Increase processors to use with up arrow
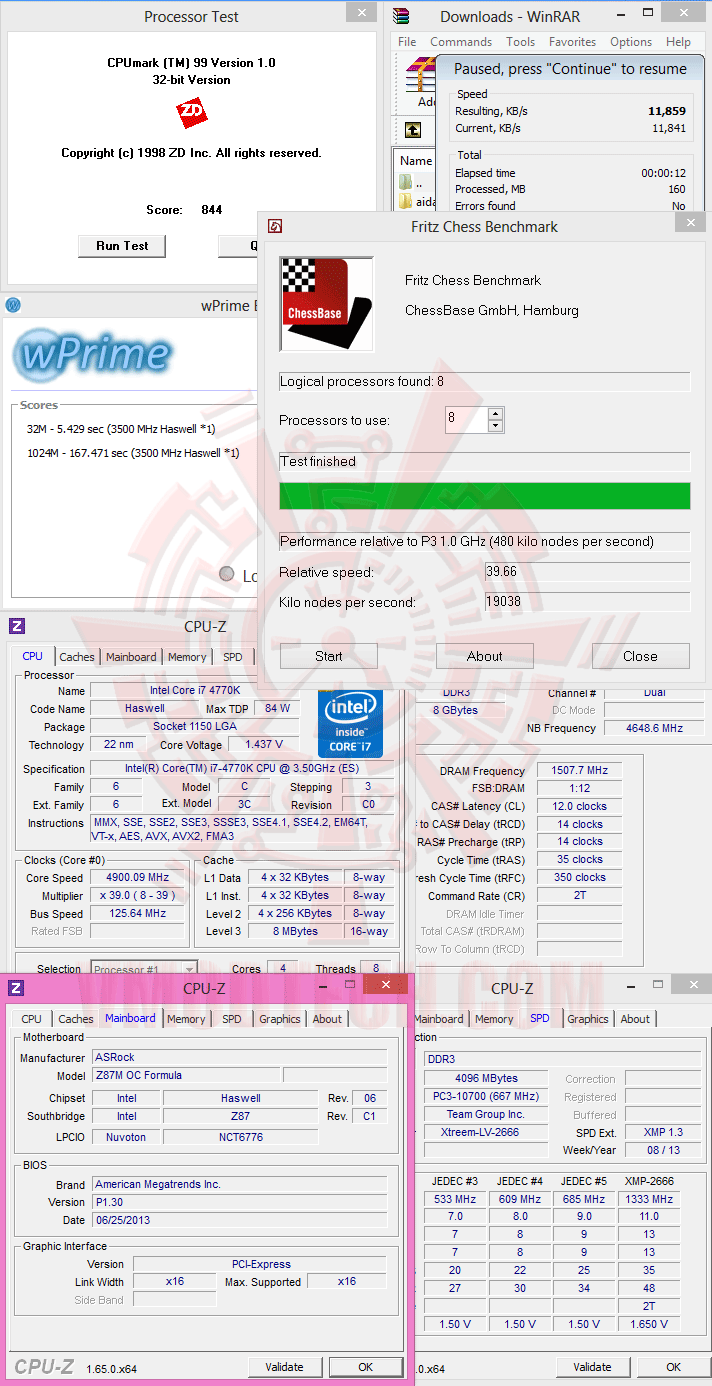This screenshot has height=1386, width=712. [x=495, y=413]
